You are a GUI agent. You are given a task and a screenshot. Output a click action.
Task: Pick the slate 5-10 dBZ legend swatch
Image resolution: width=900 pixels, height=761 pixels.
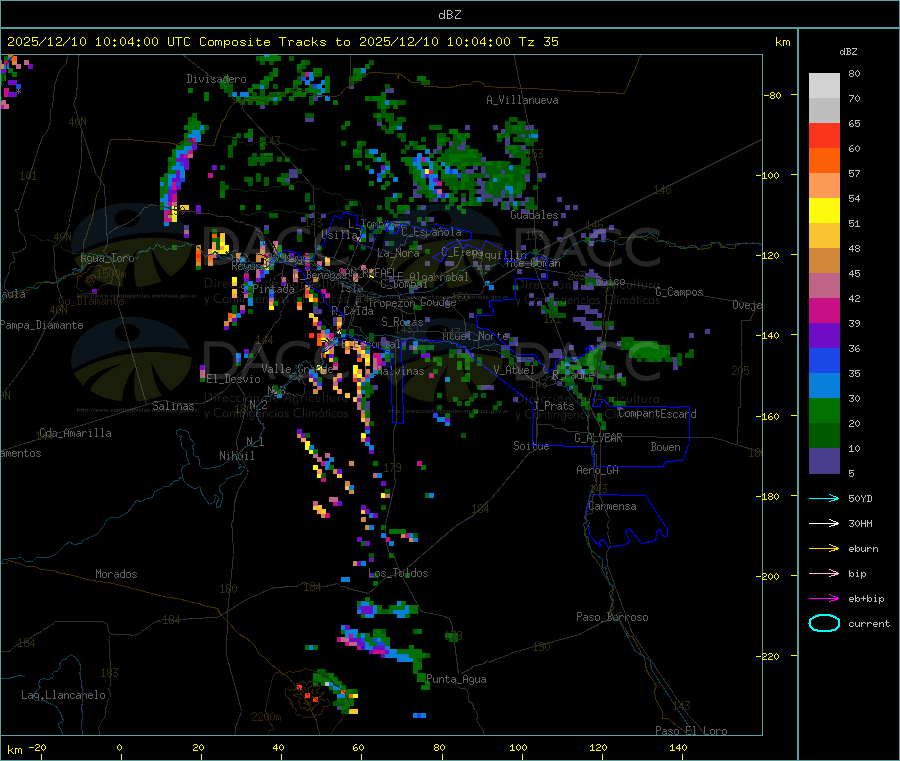[824, 461]
